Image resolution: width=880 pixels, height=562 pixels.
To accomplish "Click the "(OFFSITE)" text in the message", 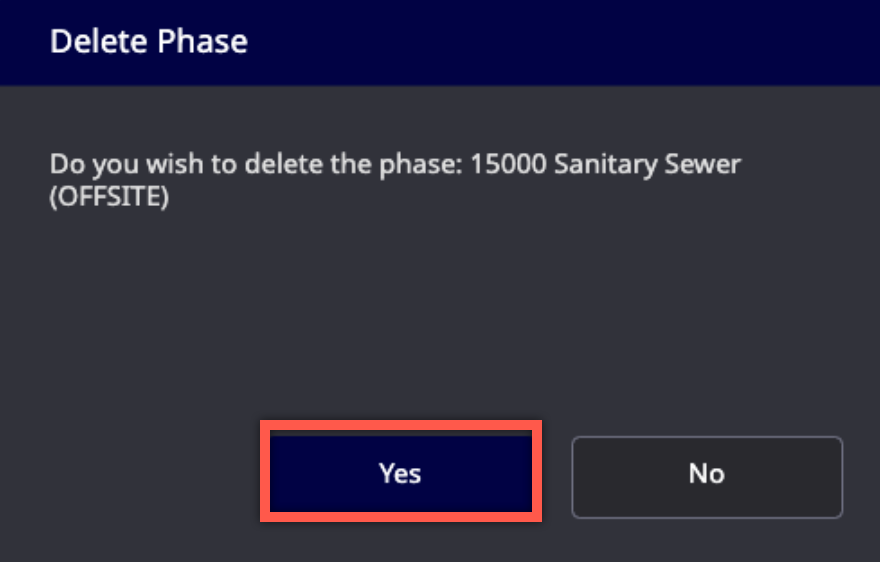I will coord(110,198).
